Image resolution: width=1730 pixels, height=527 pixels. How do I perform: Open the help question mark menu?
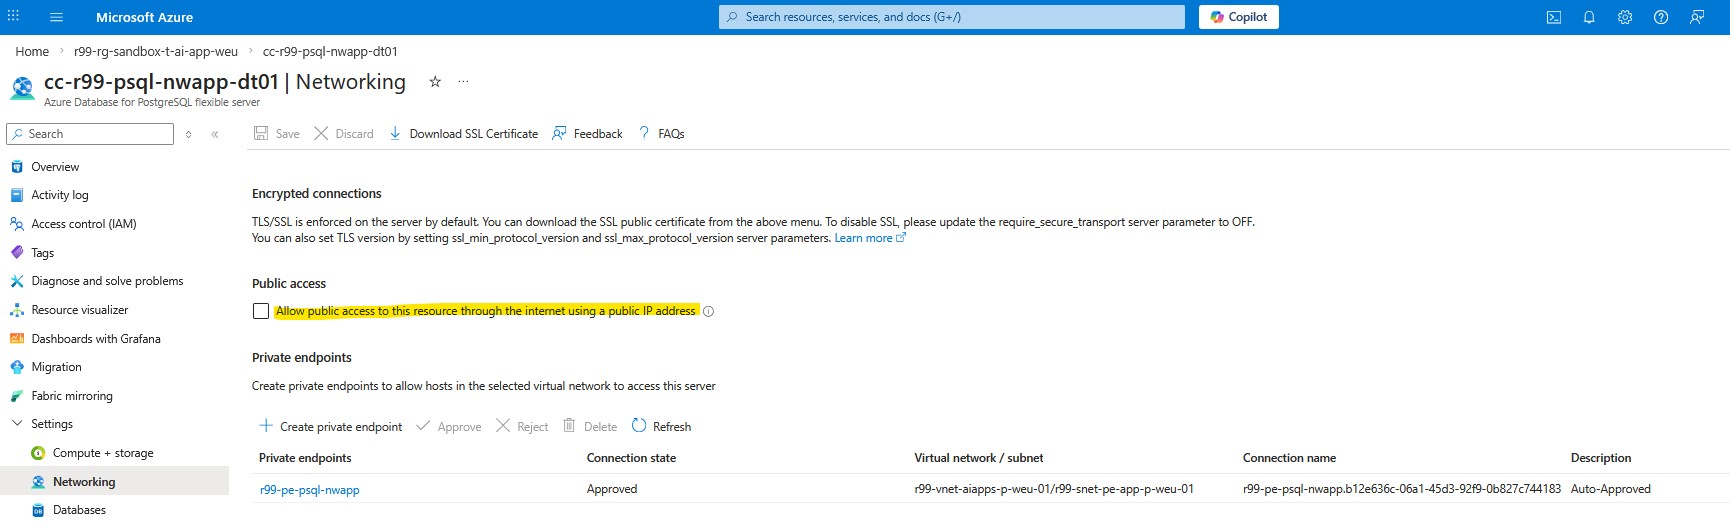coord(1661,17)
